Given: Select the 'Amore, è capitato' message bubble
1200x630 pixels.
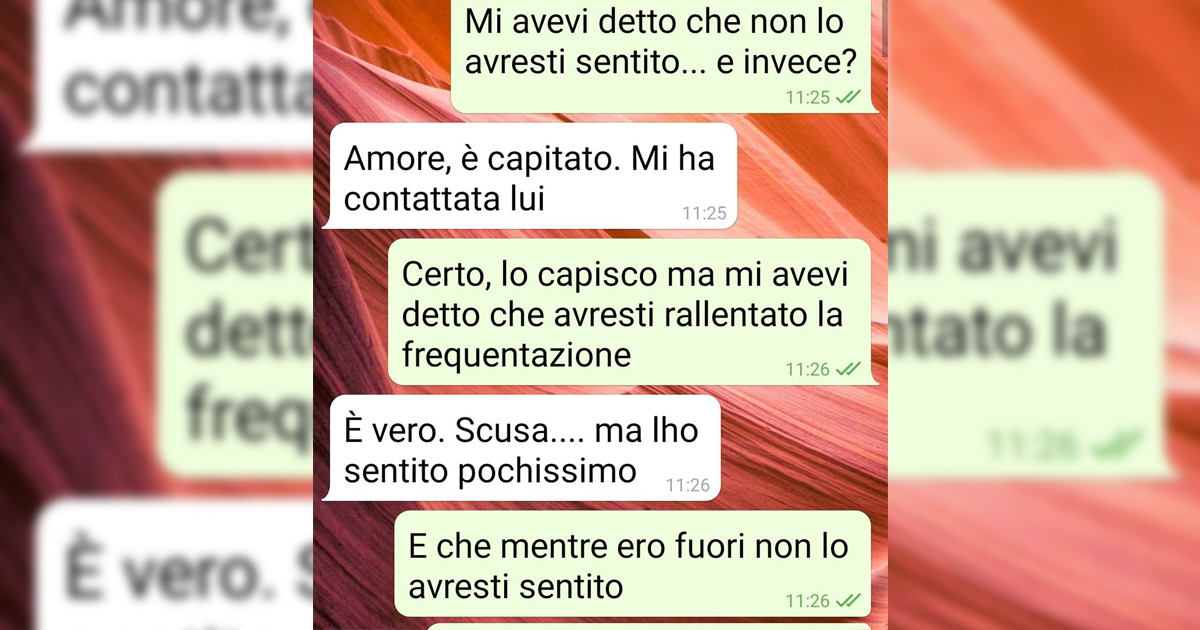Looking at the screenshot, I should [532, 176].
